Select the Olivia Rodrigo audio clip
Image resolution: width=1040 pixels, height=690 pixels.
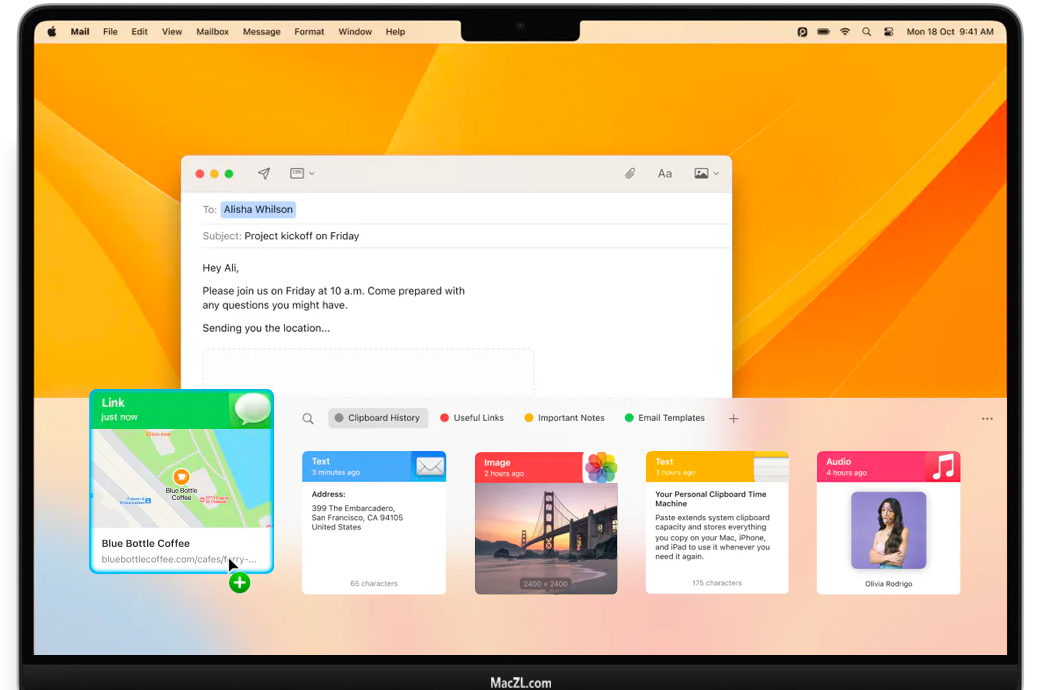889,523
